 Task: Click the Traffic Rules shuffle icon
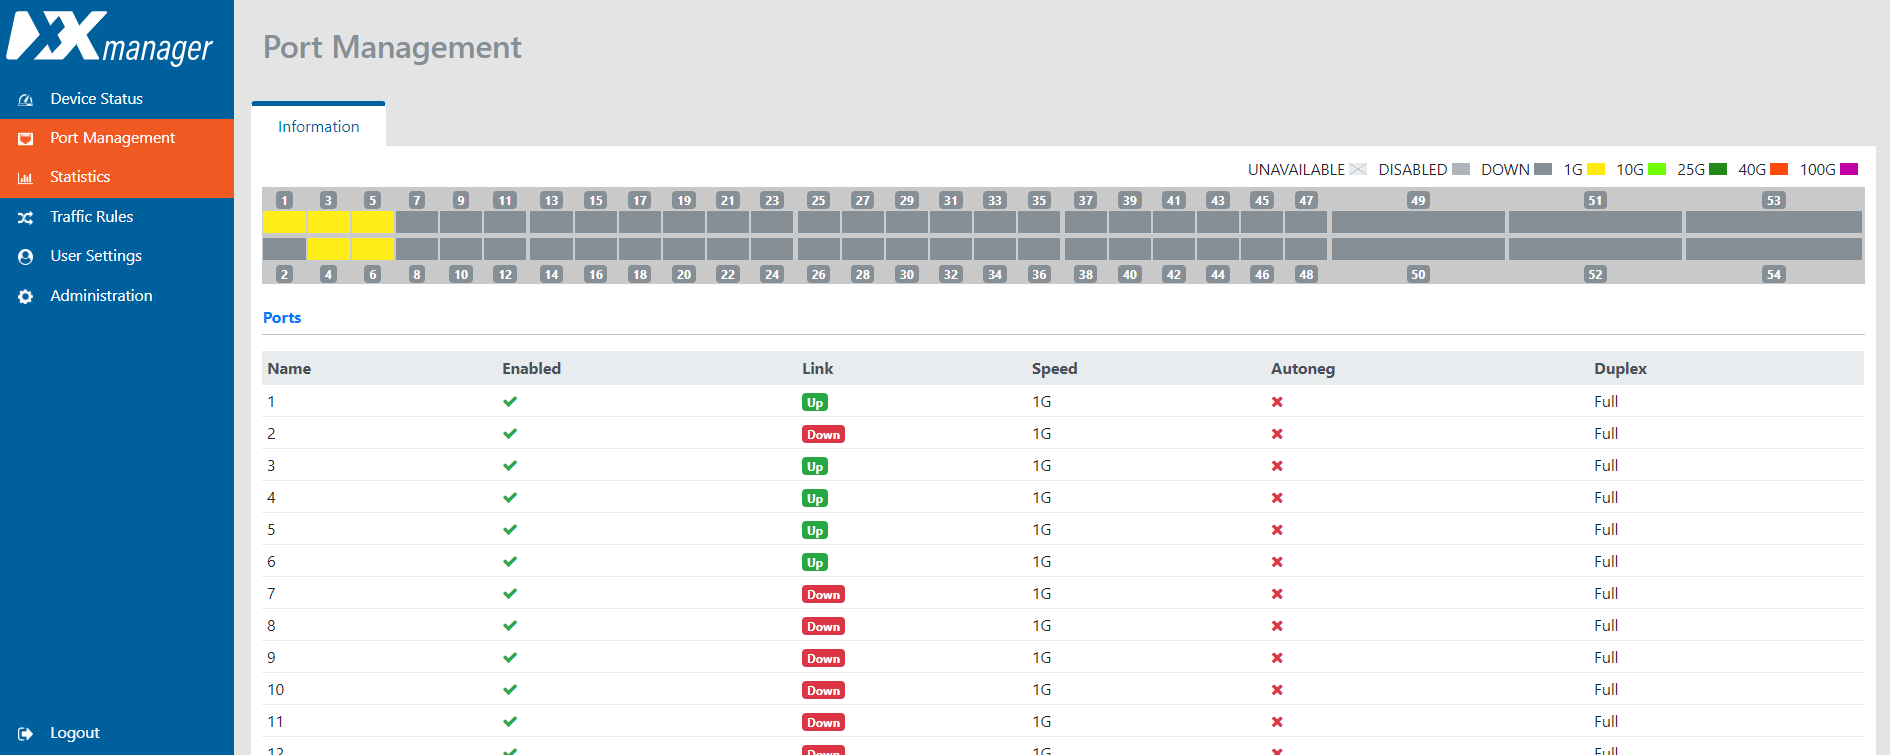click(x=26, y=218)
